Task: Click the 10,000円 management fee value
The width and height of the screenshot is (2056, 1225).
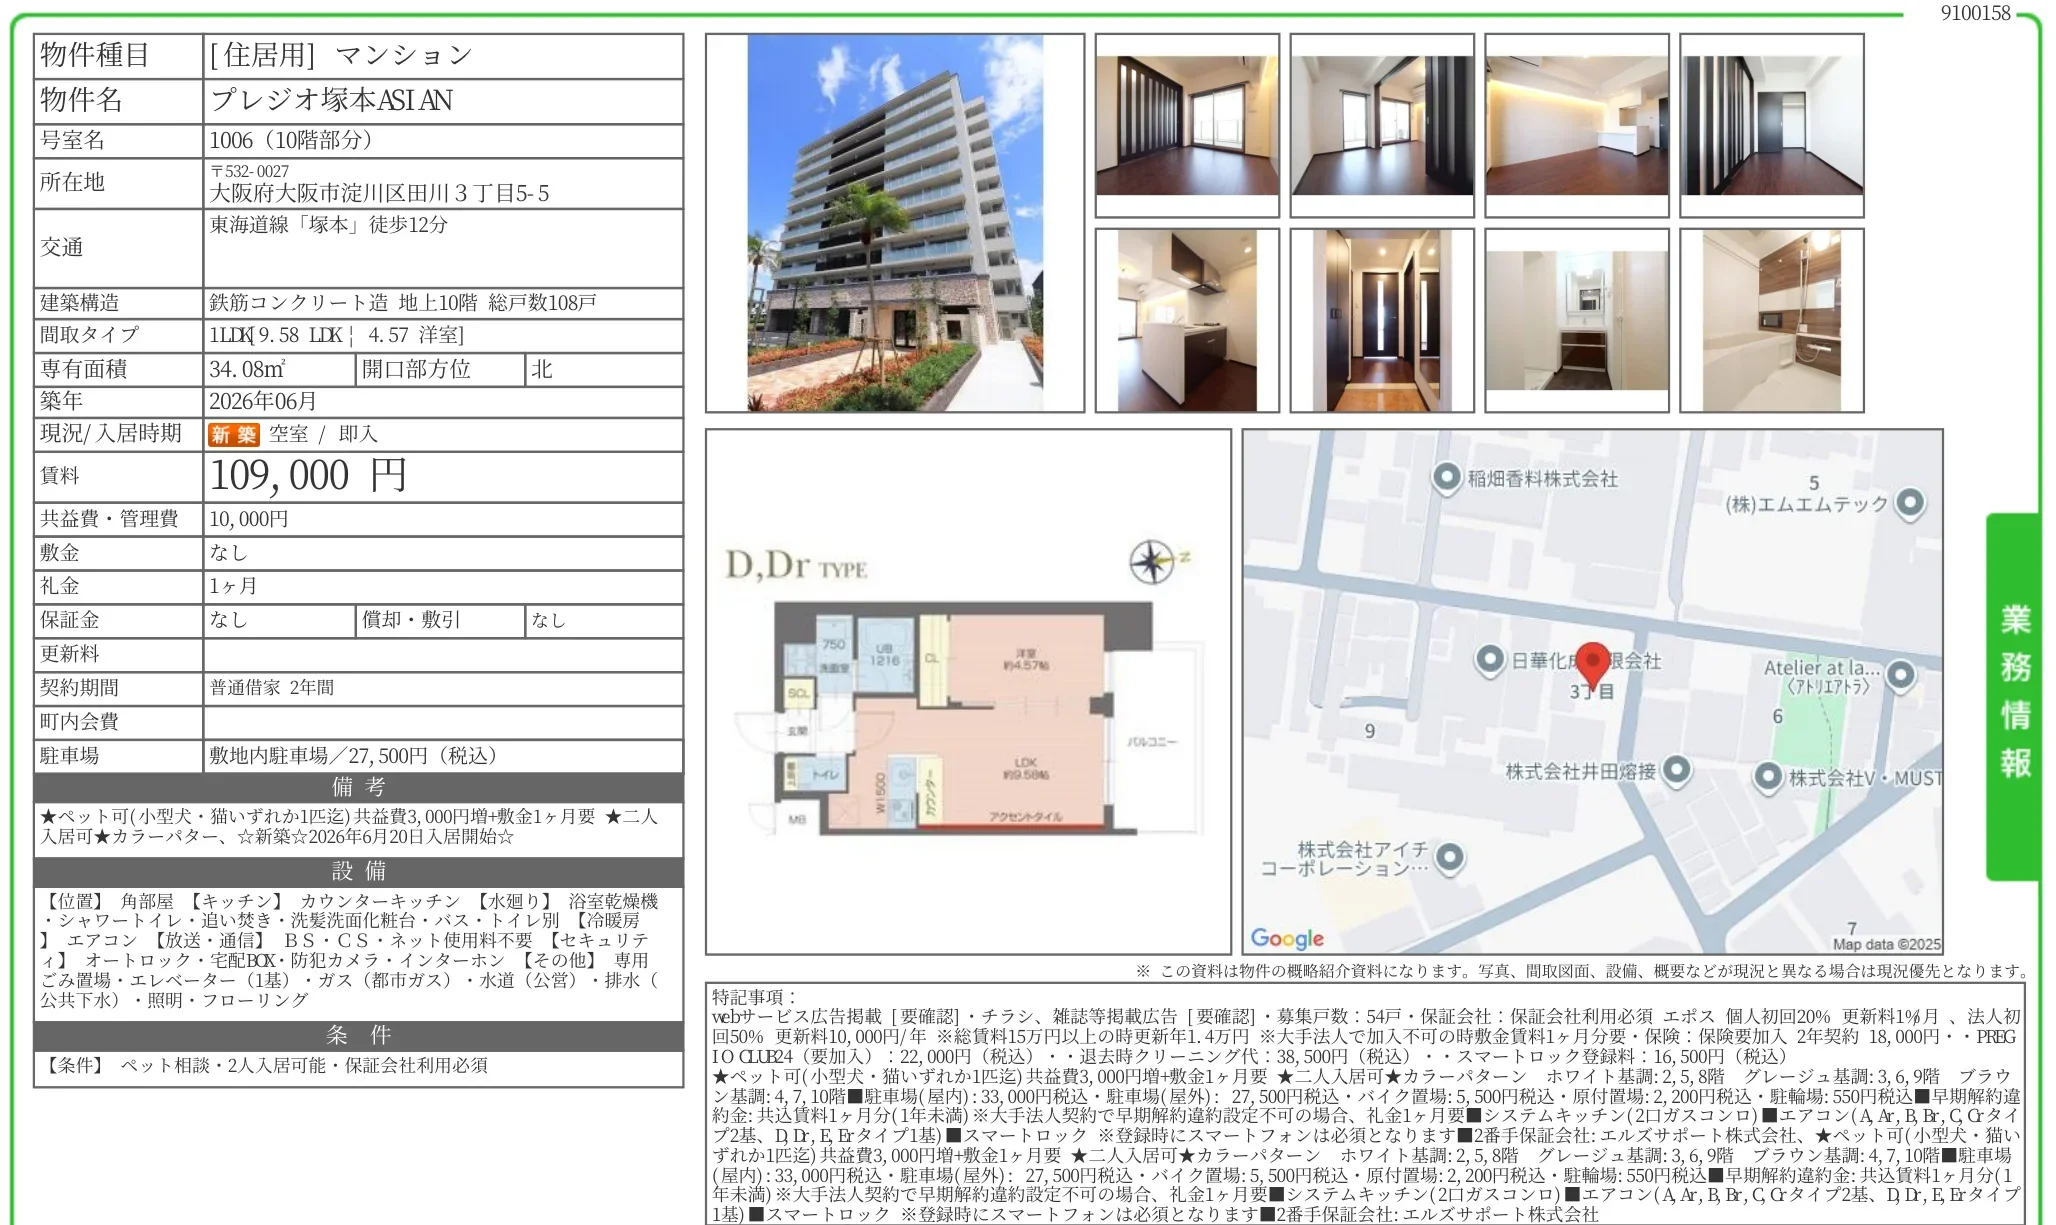Action: click(249, 519)
